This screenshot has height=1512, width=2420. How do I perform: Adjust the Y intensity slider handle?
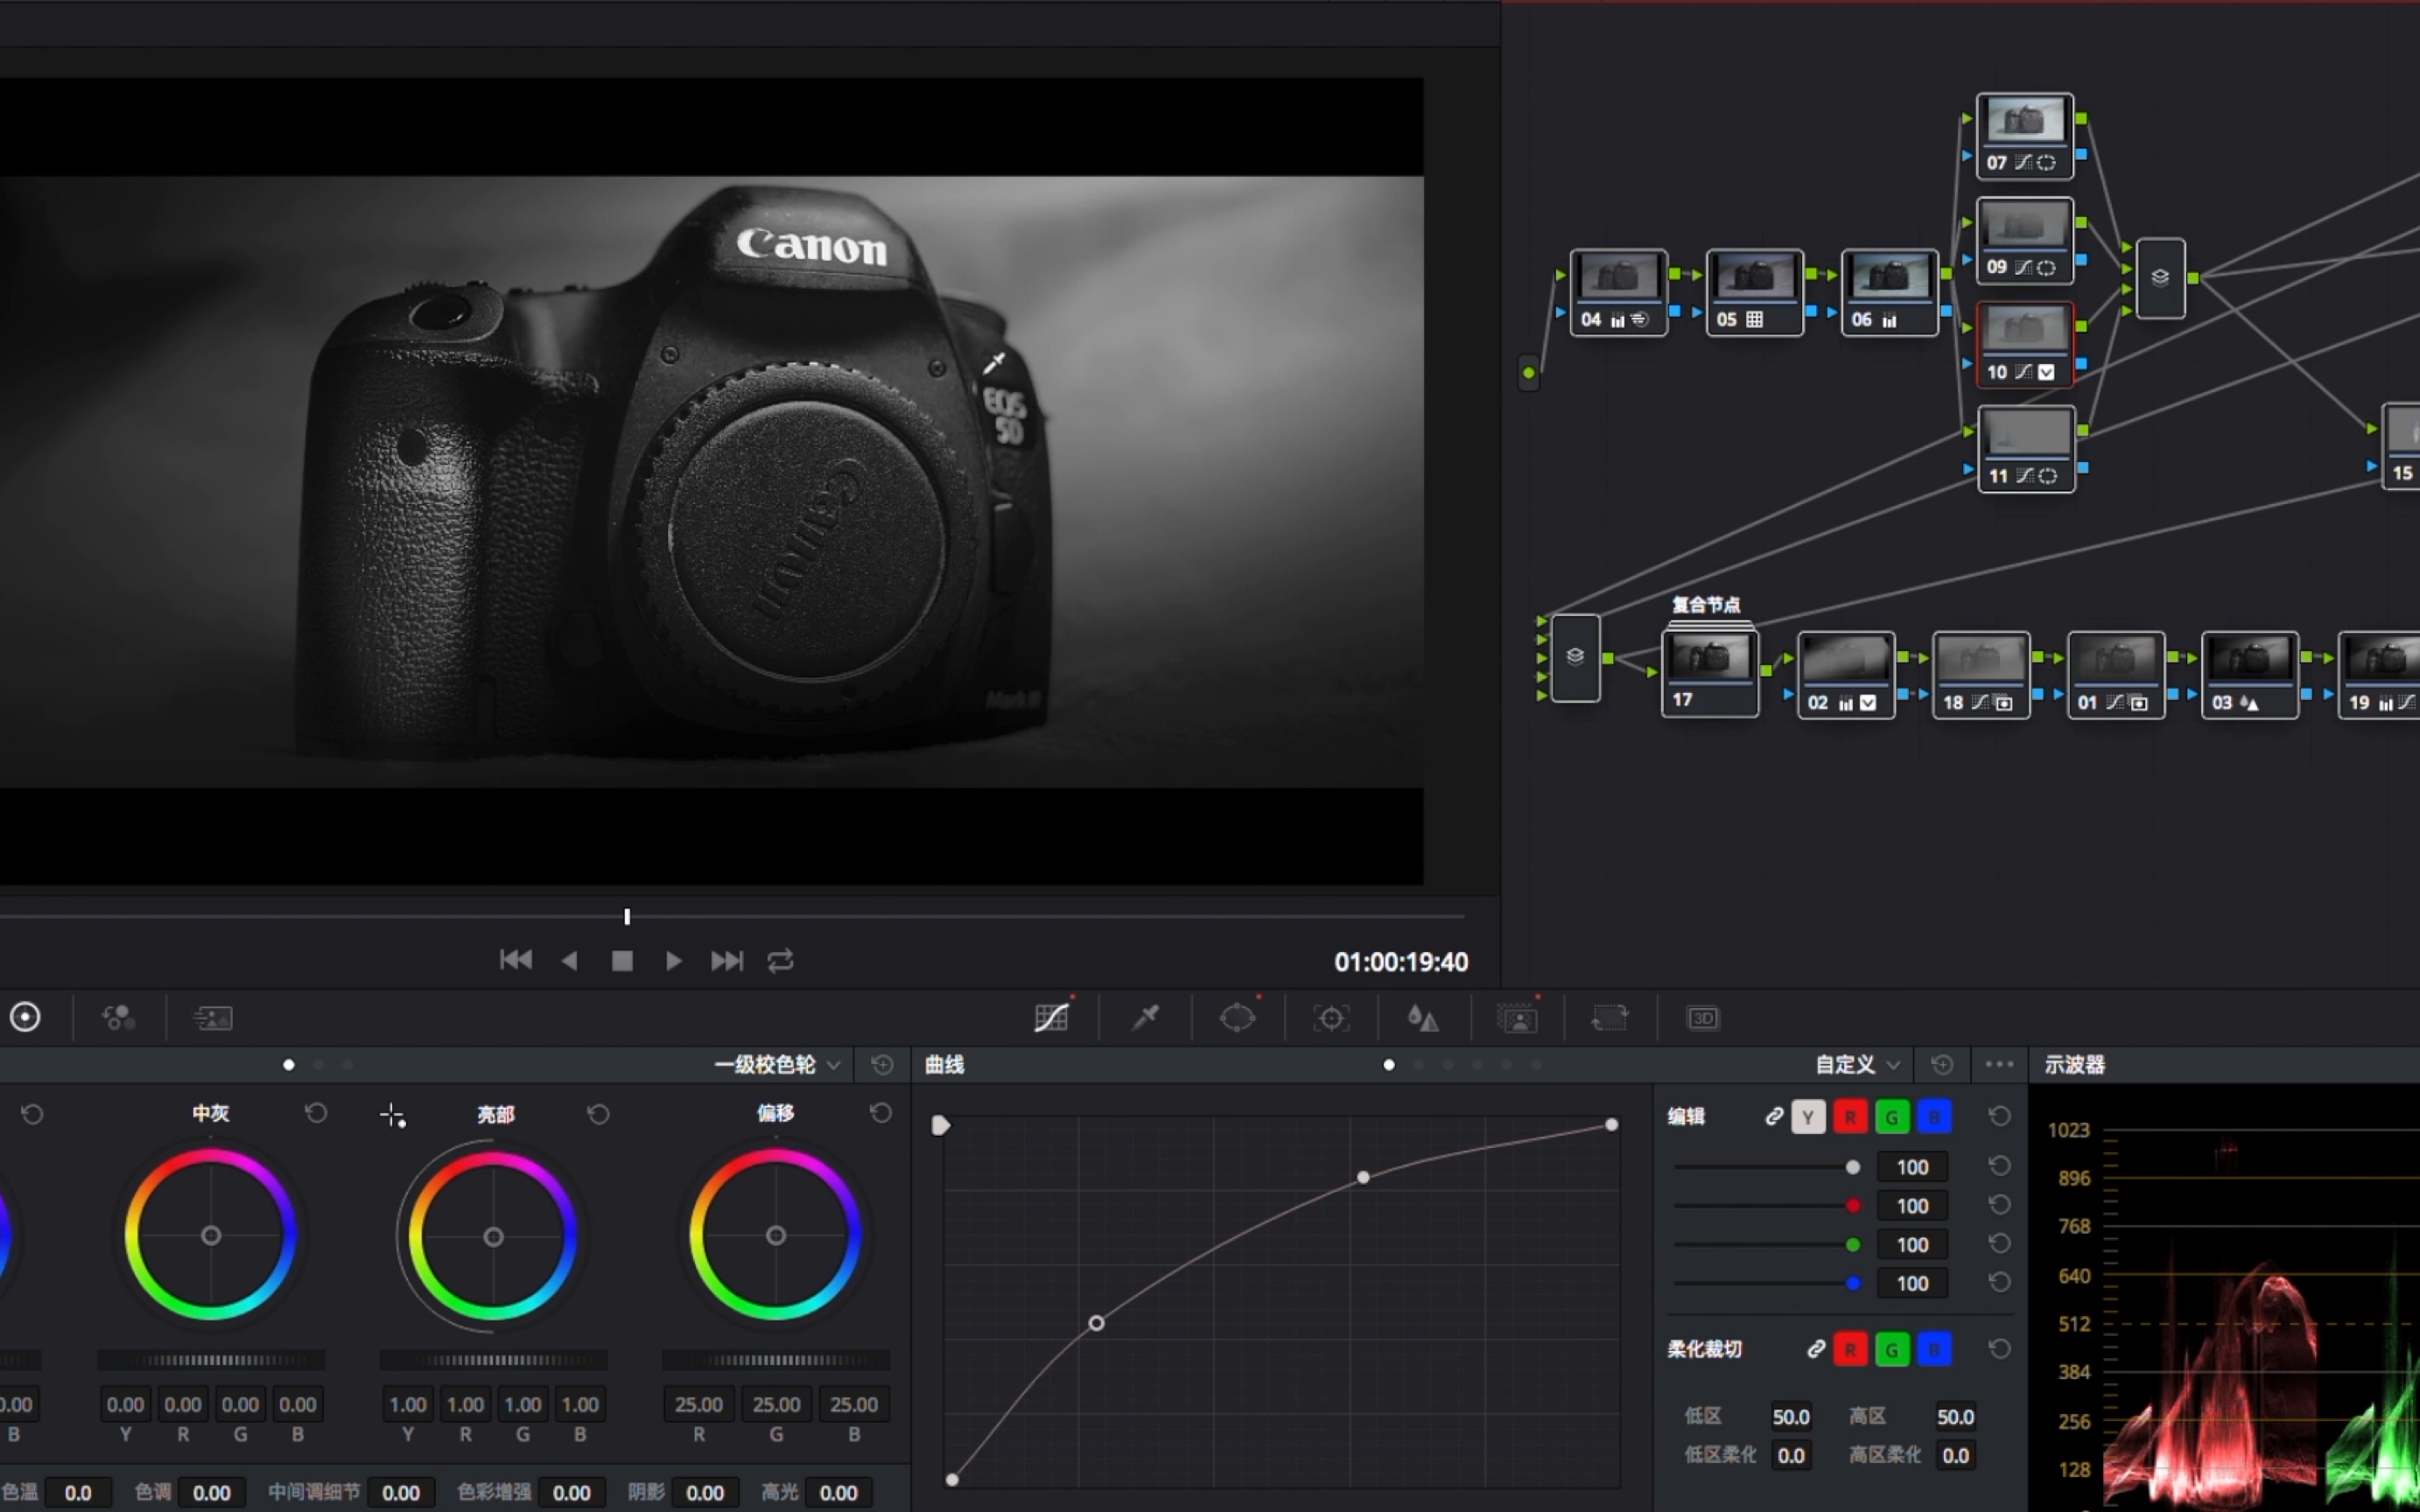point(1853,1167)
